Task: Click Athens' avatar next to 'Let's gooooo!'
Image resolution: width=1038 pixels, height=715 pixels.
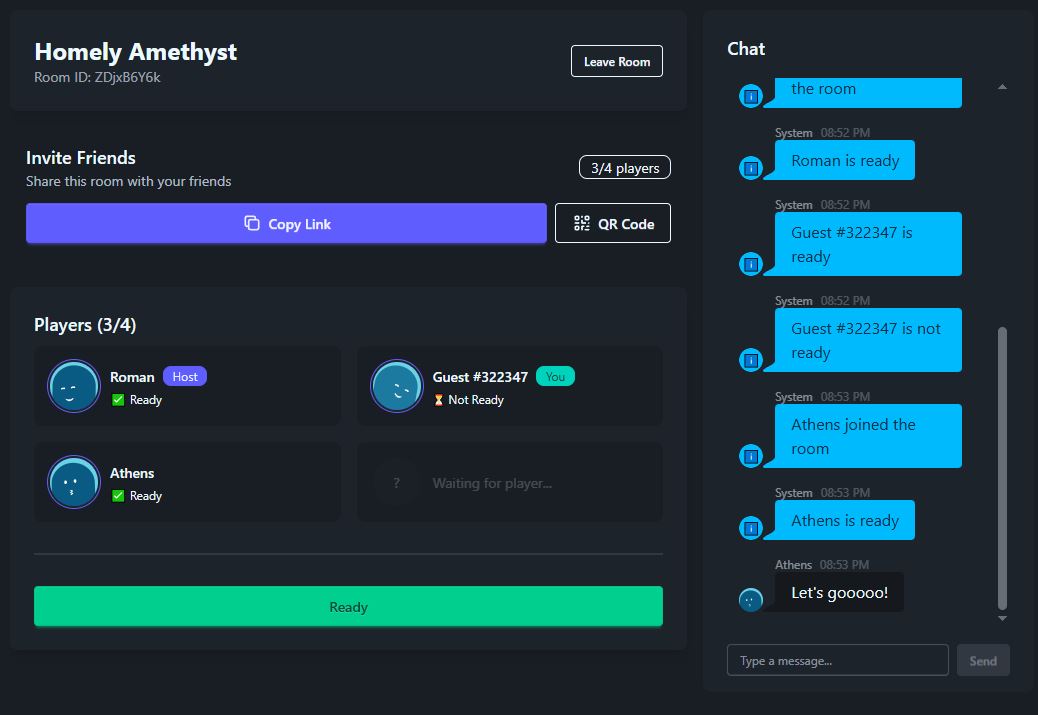Action: 751,600
